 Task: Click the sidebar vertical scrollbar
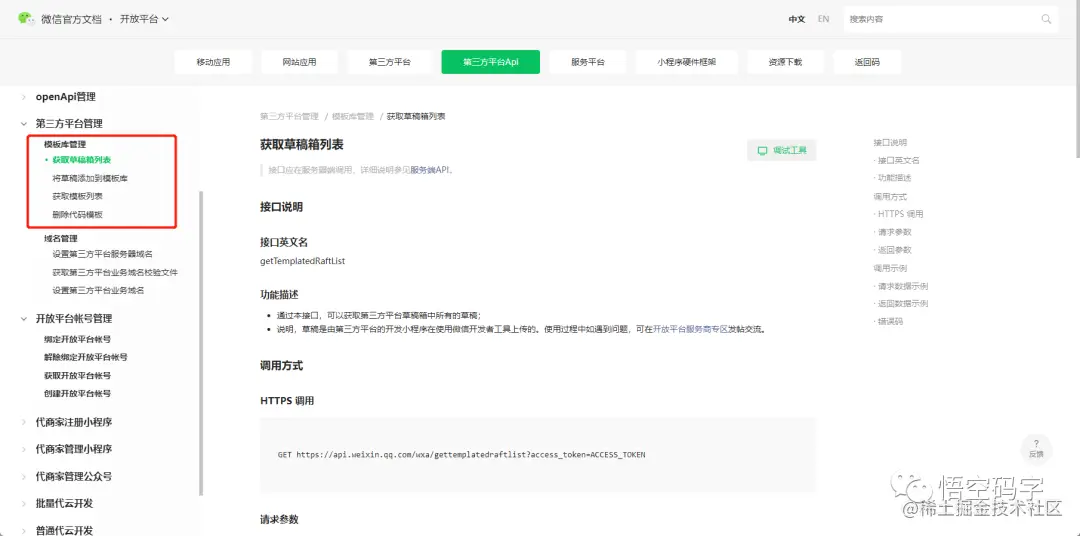(201, 343)
